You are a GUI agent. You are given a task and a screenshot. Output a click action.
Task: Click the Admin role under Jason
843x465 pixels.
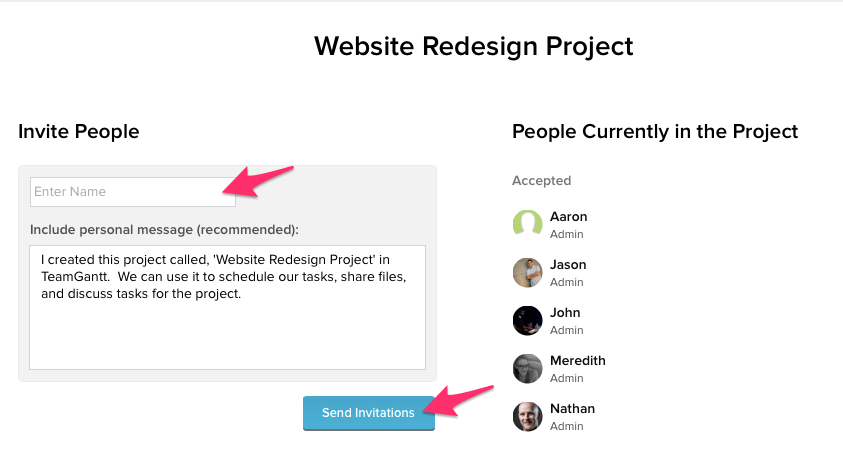click(x=567, y=282)
